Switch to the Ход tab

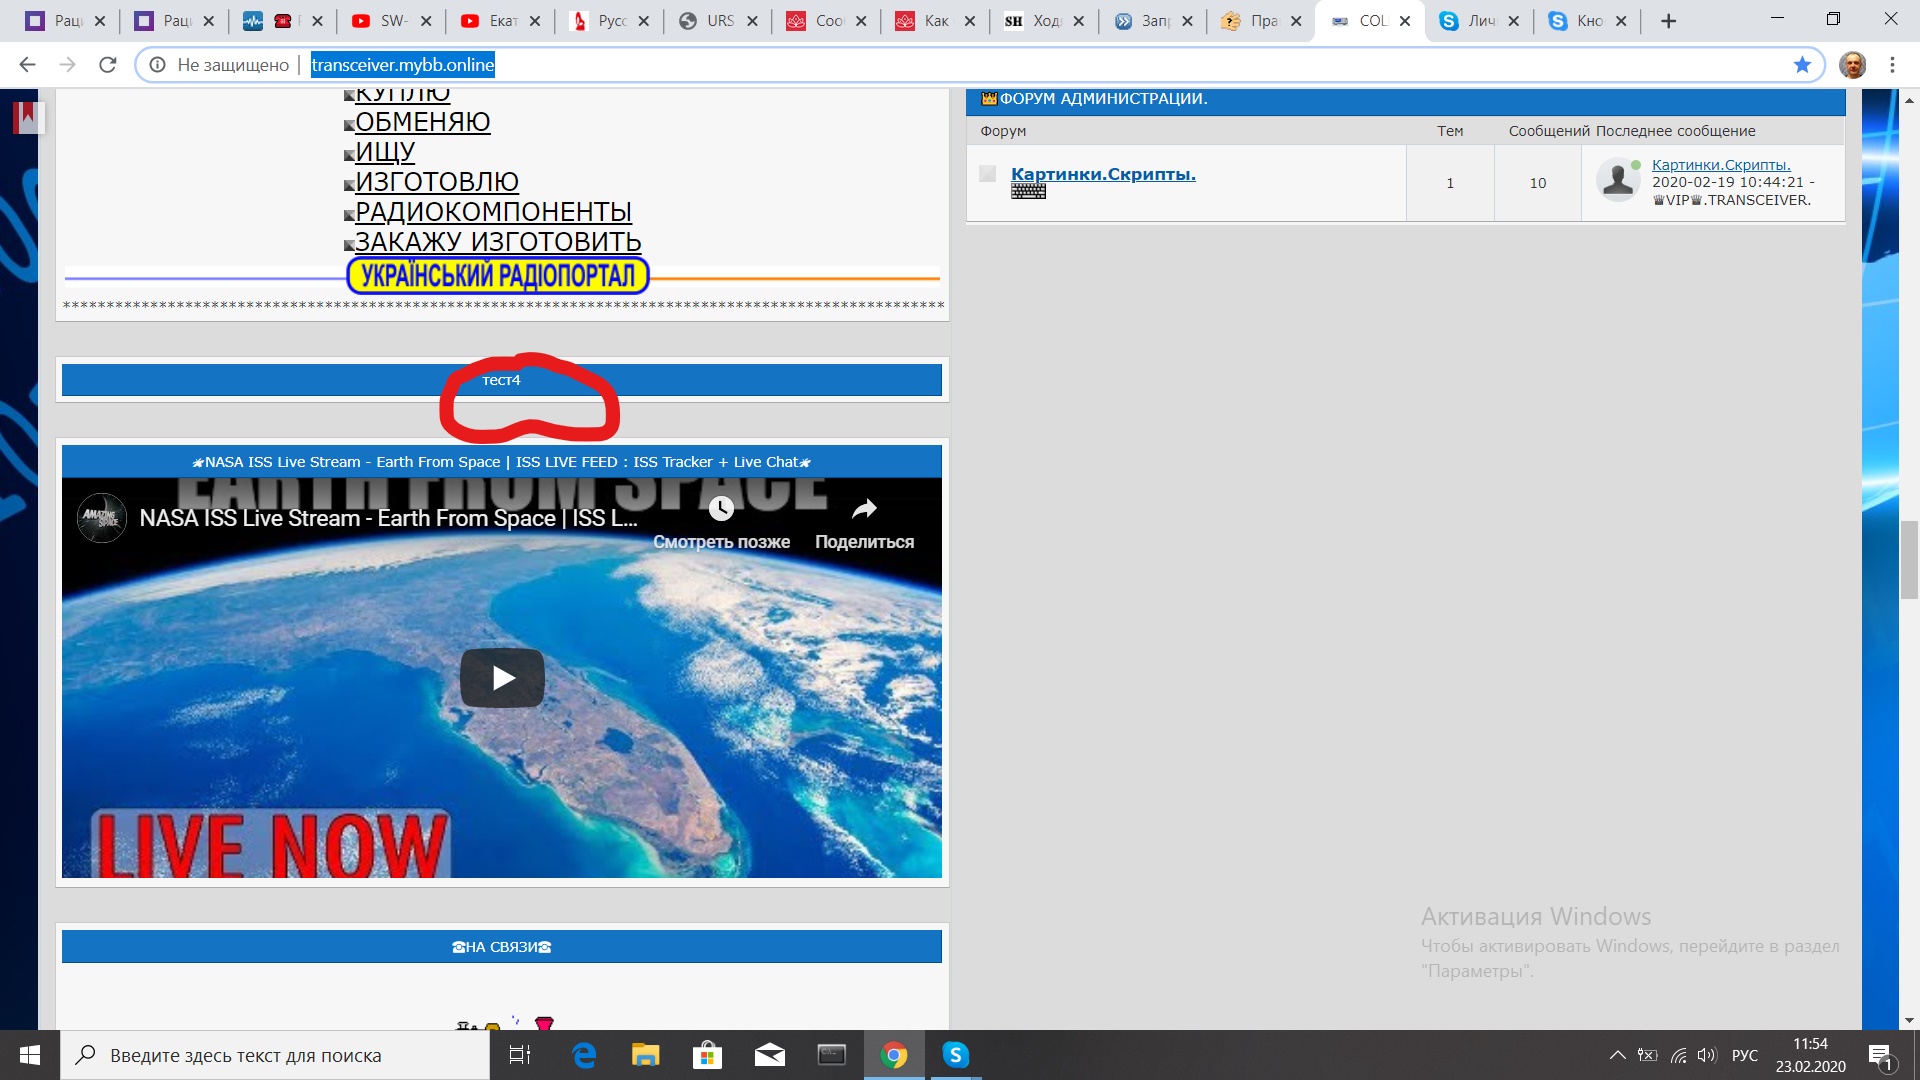coord(1044,21)
